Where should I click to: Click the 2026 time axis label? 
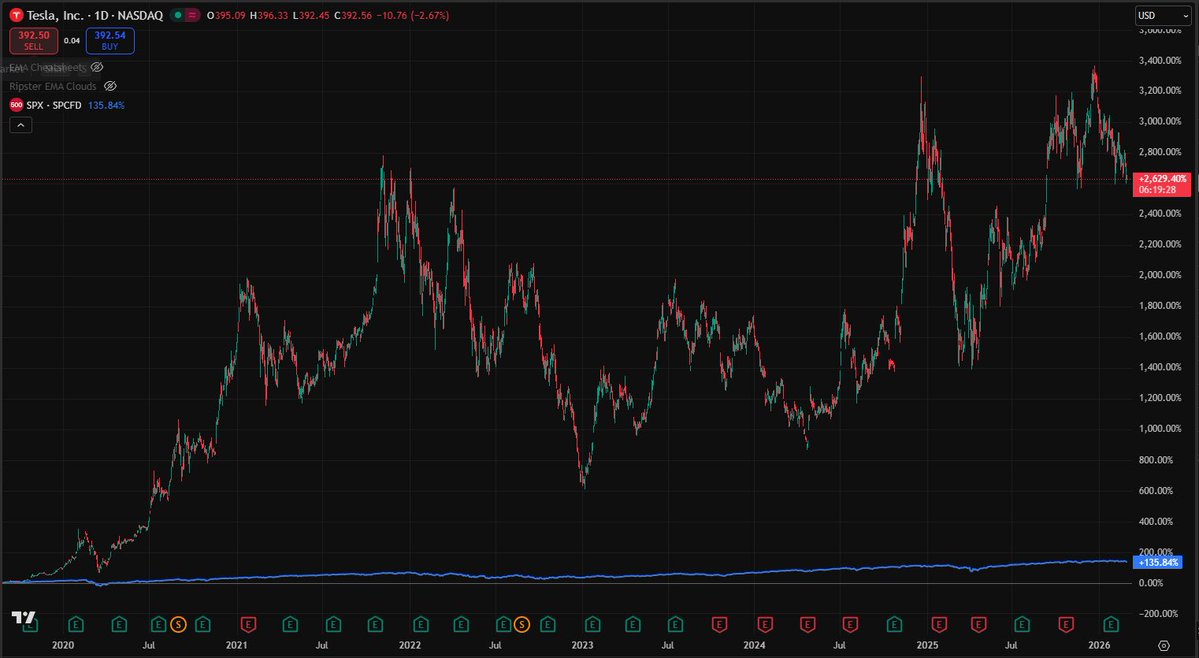tap(1099, 646)
